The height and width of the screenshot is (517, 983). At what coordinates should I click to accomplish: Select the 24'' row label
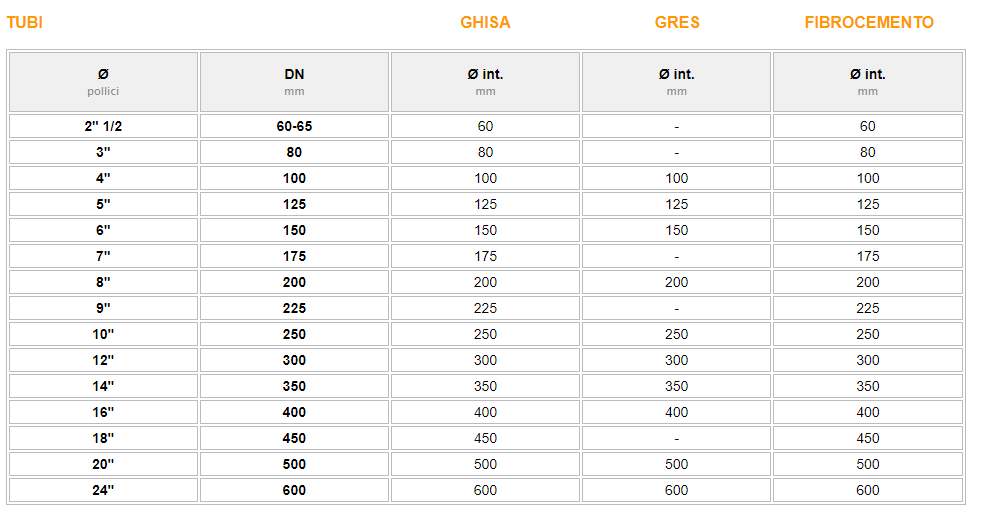click(x=103, y=490)
